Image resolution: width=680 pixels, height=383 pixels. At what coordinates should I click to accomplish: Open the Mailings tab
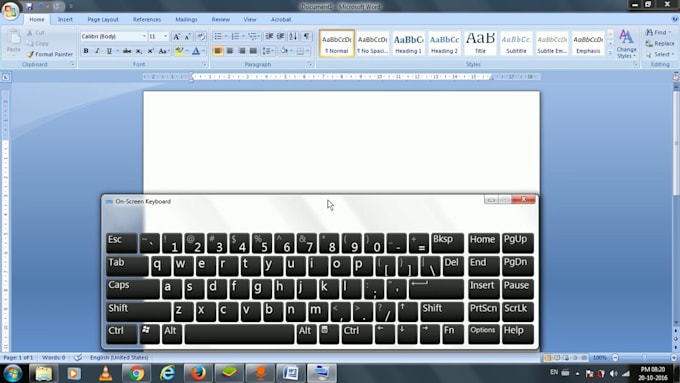coord(186,20)
